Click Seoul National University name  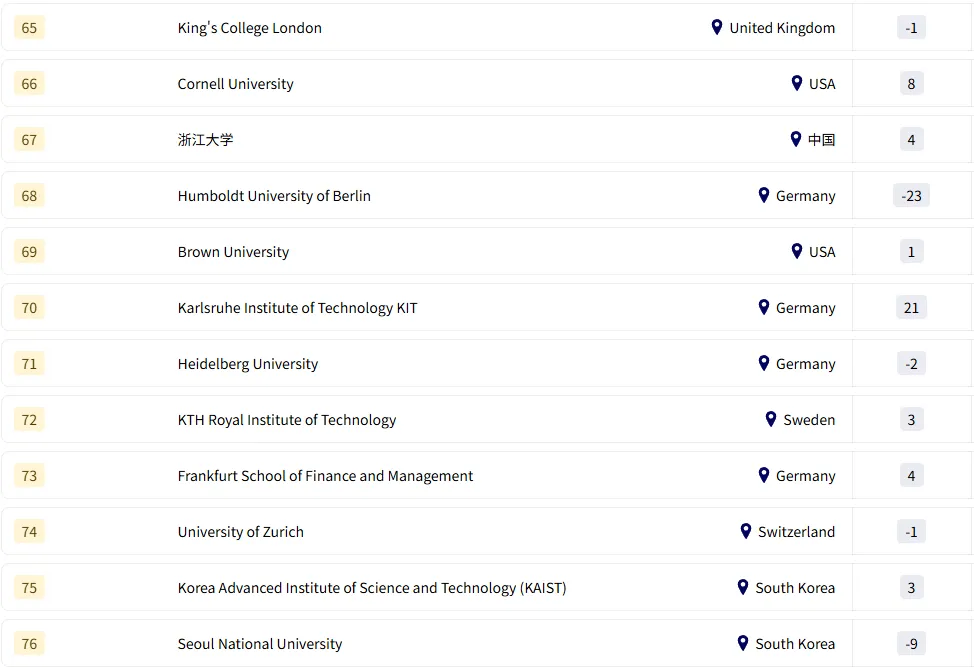coord(260,644)
